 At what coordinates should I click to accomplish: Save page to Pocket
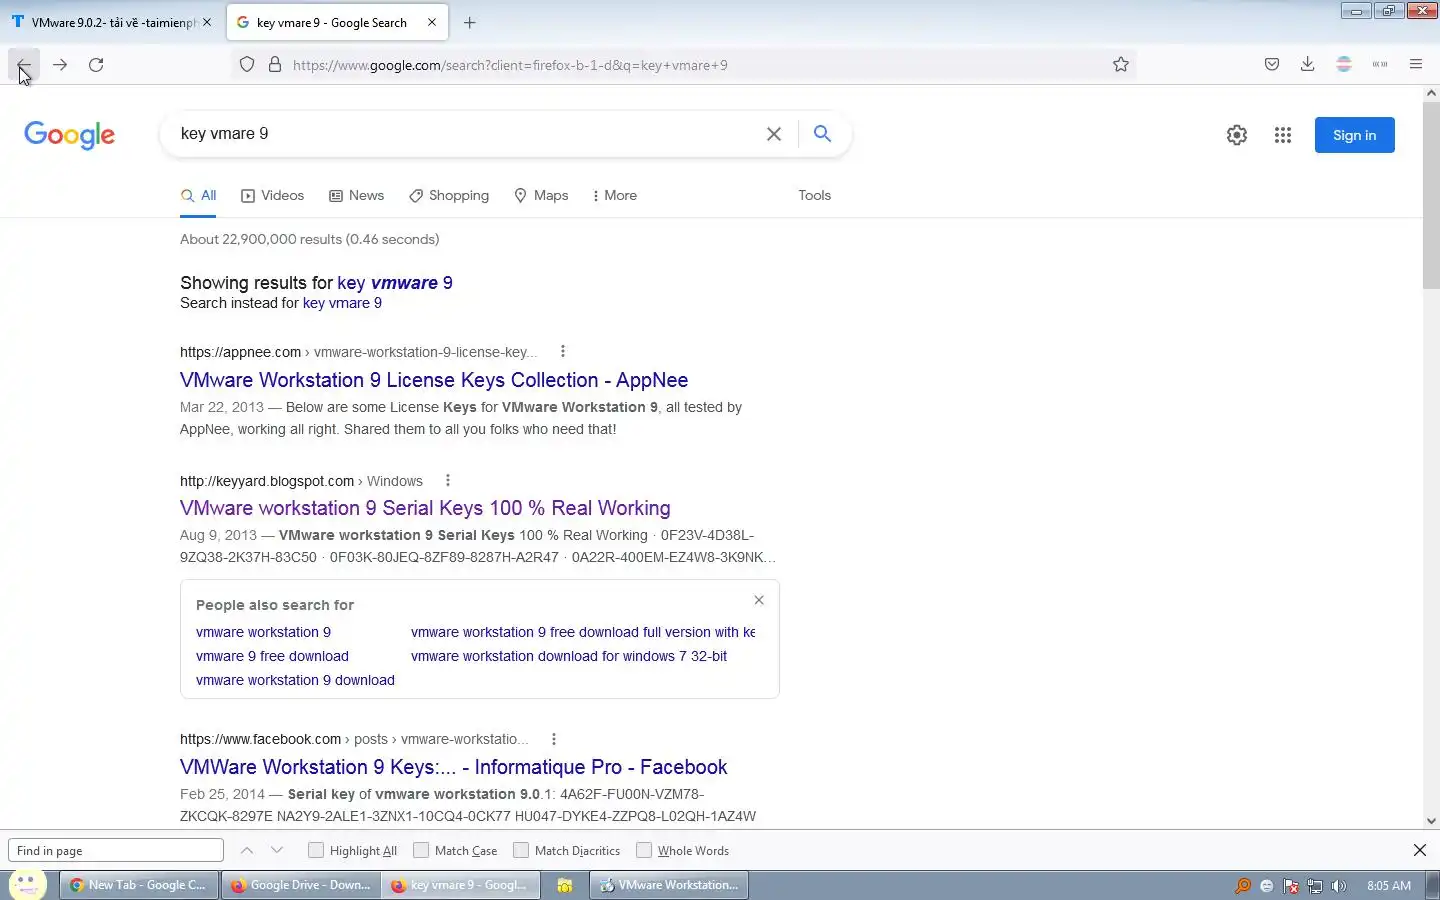point(1272,65)
